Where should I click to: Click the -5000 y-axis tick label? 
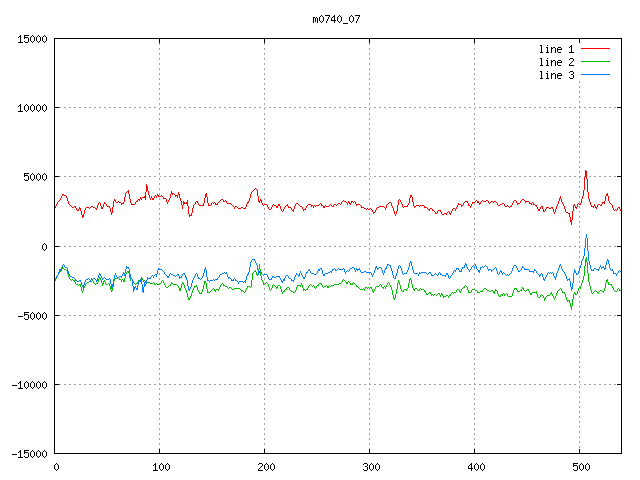point(32,315)
